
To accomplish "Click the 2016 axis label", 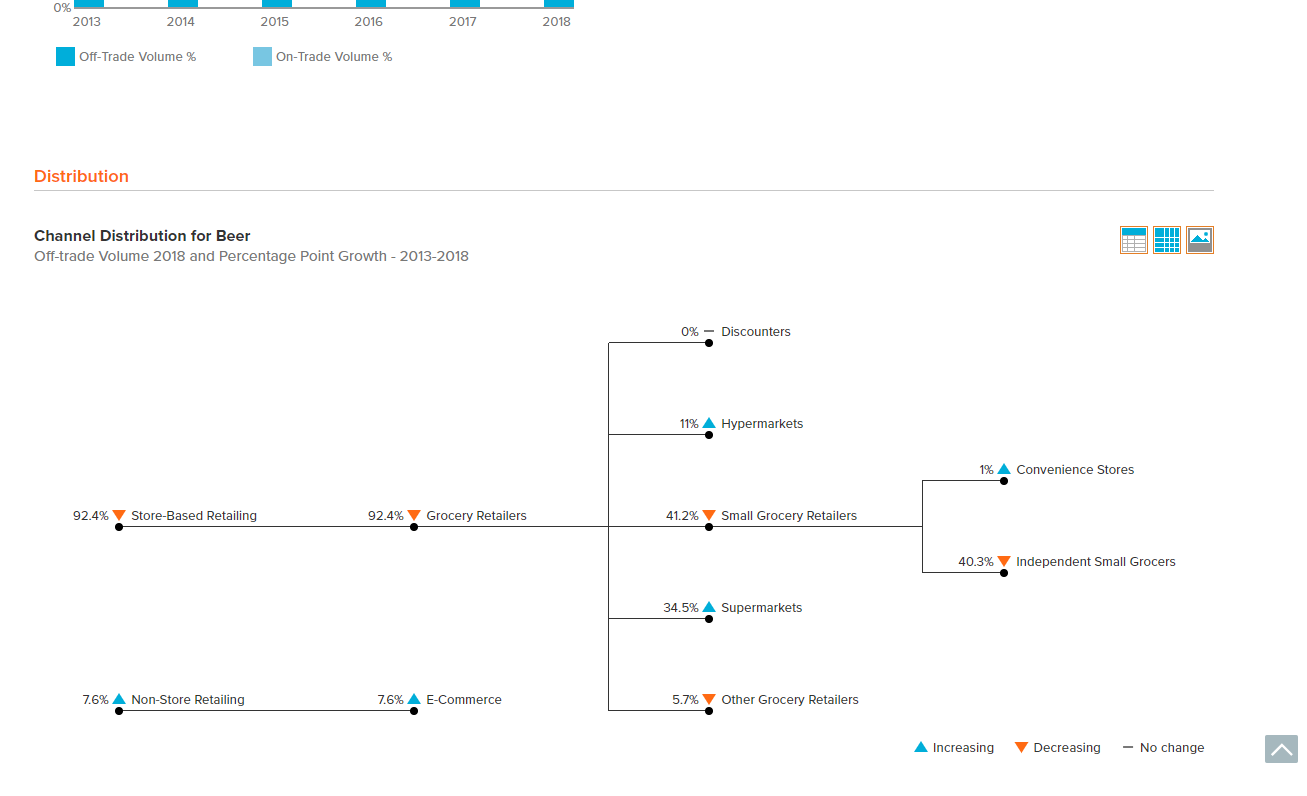I will (369, 22).
